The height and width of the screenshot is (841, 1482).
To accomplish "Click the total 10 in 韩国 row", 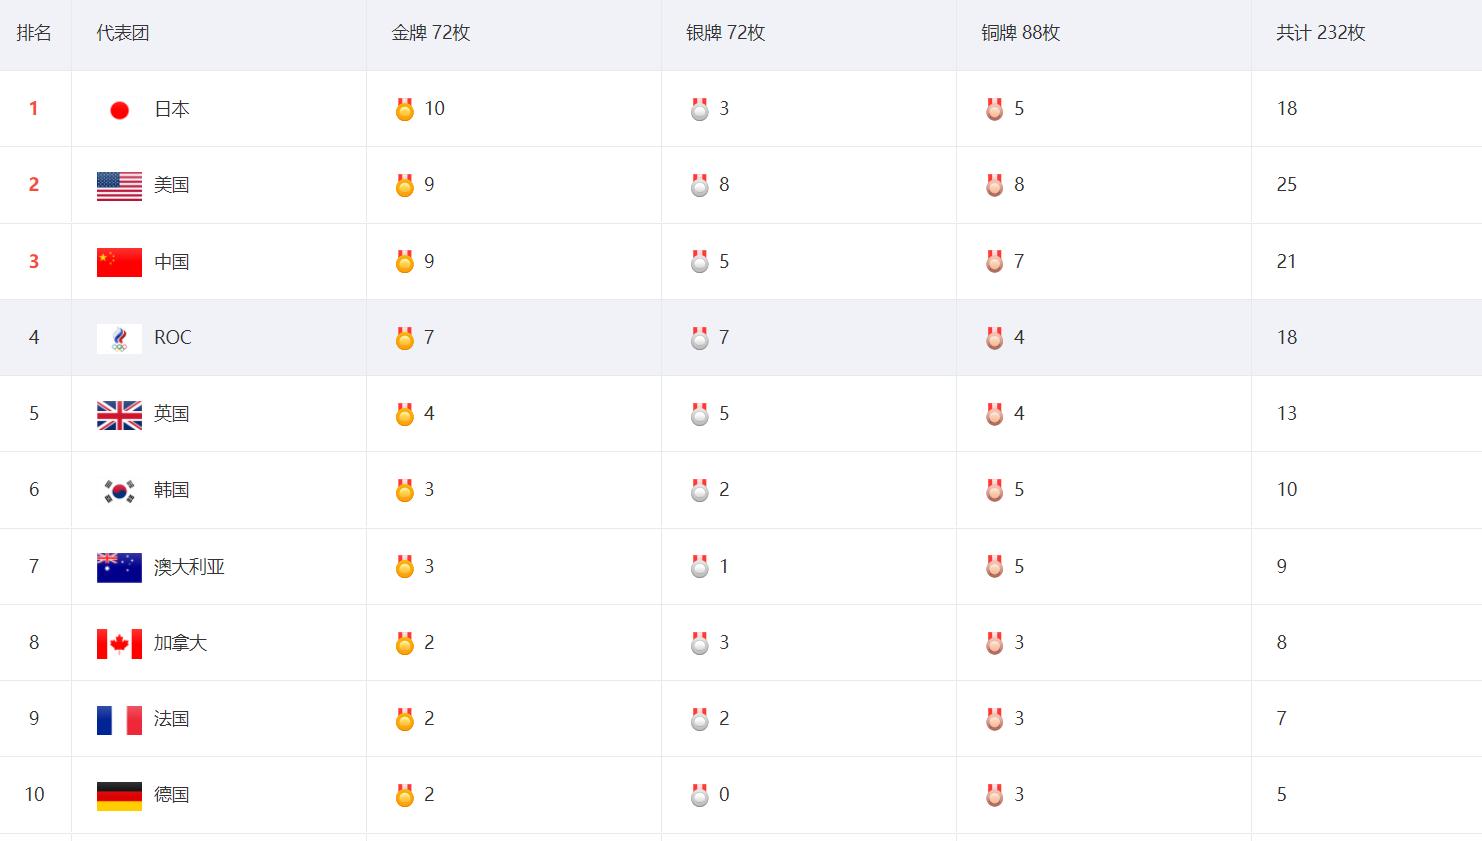I will 1287,490.
